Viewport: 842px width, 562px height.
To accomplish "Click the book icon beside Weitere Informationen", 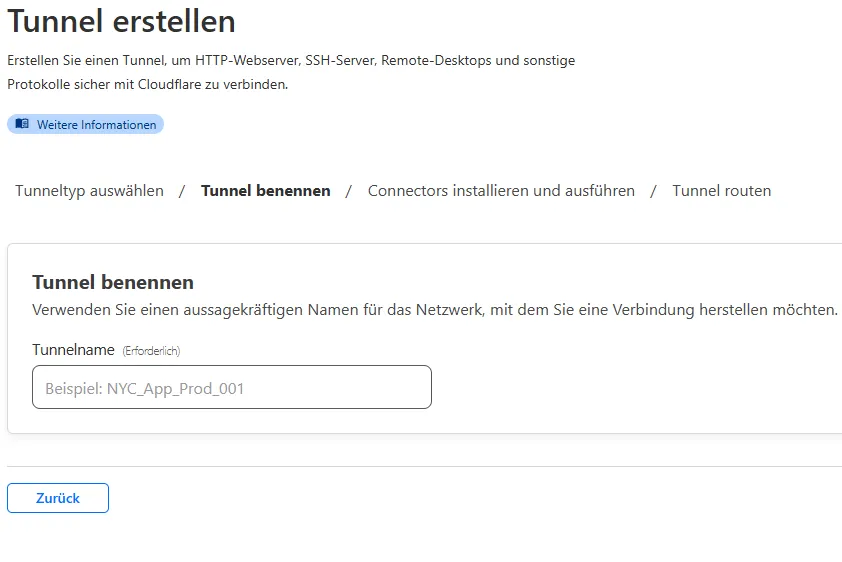I will (22, 124).
